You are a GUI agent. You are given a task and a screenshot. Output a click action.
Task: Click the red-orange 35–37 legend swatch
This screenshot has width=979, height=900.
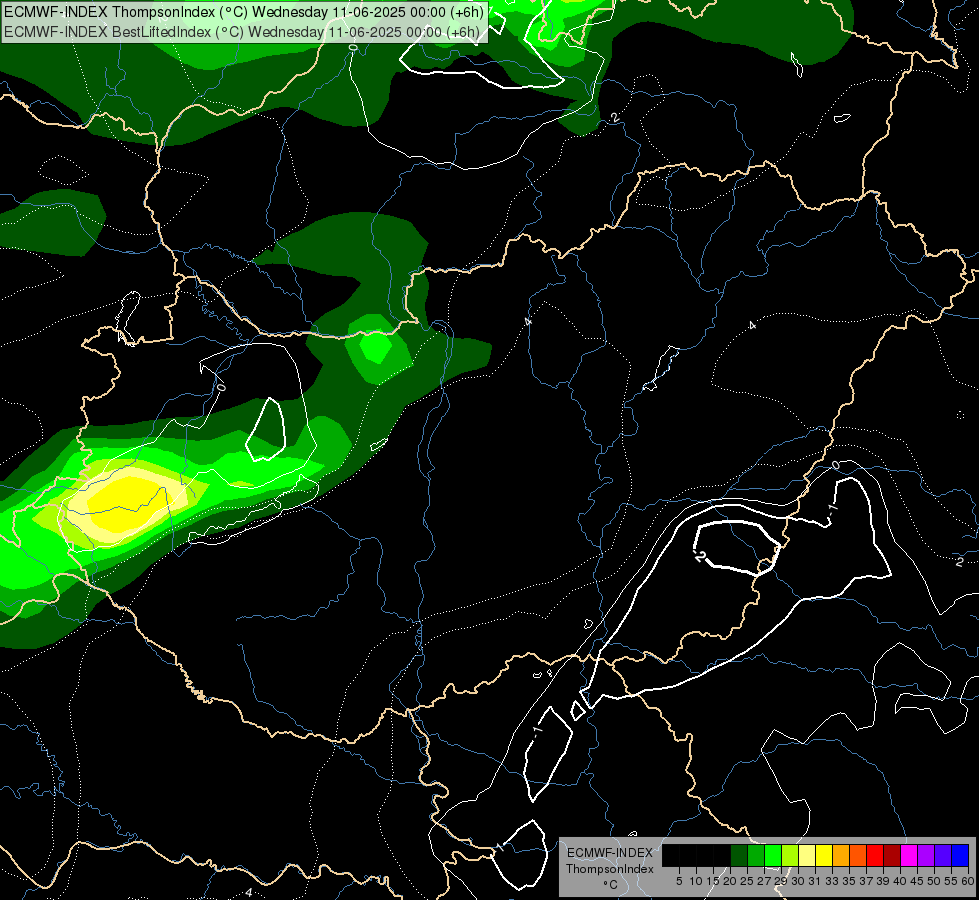pyautogui.click(x=858, y=855)
